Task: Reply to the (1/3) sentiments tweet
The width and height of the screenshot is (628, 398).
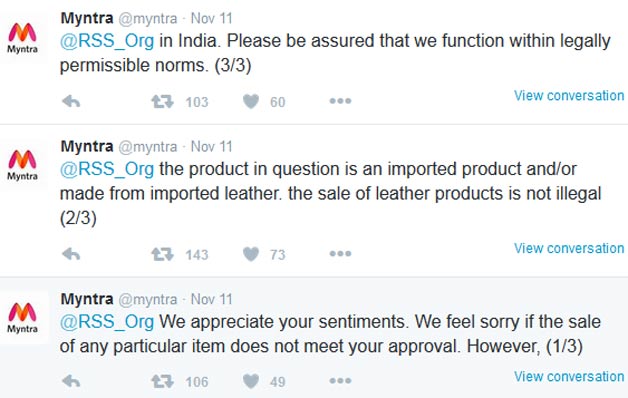Action: (x=71, y=381)
